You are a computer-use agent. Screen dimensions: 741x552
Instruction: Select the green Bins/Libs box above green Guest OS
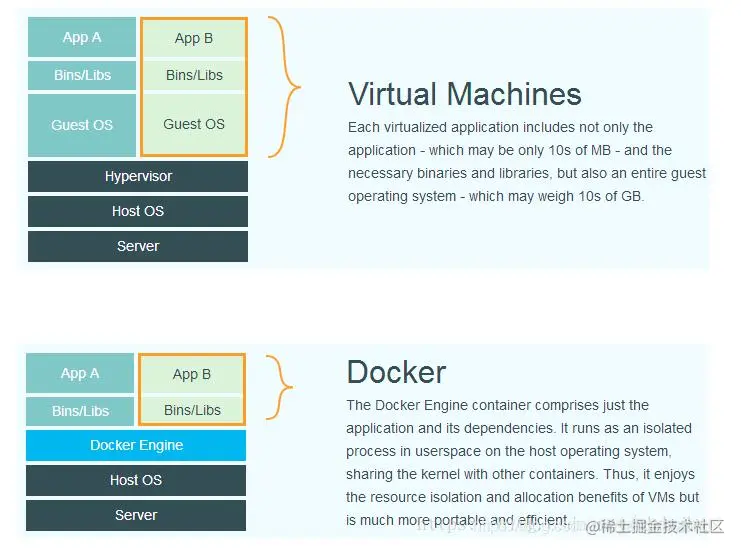(x=194, y=75)
